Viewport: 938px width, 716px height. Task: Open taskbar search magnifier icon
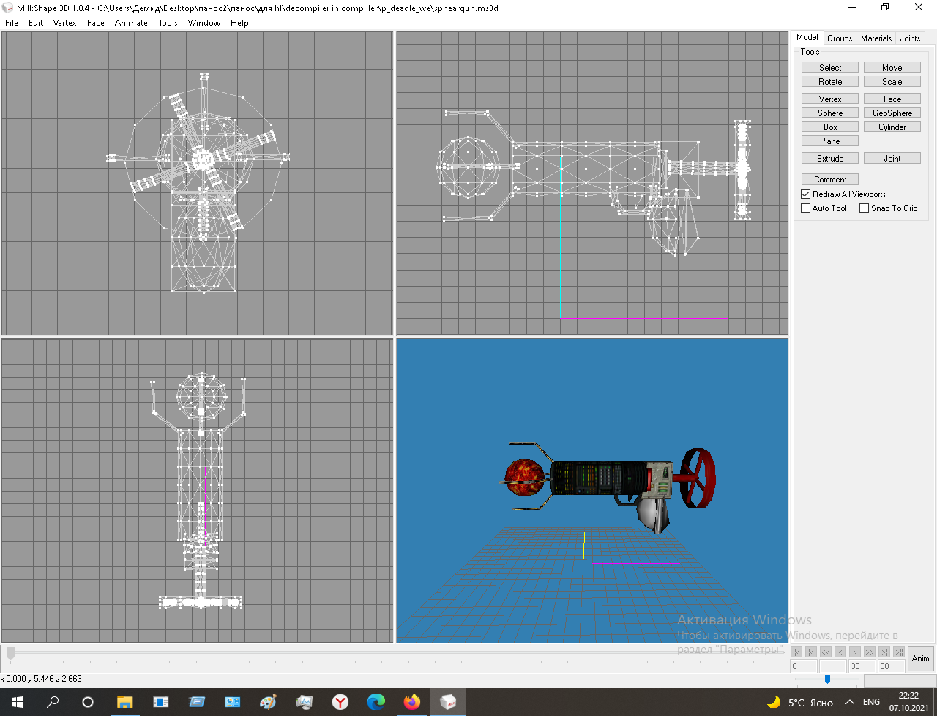coord(53,701)
